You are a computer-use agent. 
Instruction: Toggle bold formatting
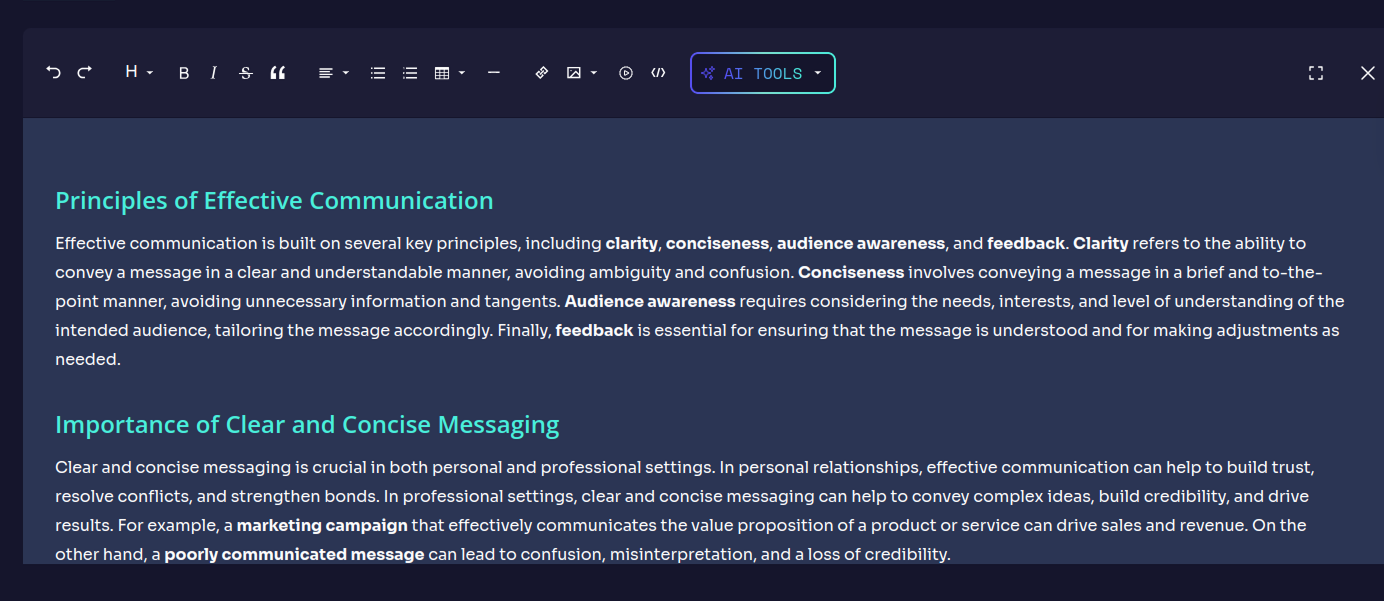(184, 73)
